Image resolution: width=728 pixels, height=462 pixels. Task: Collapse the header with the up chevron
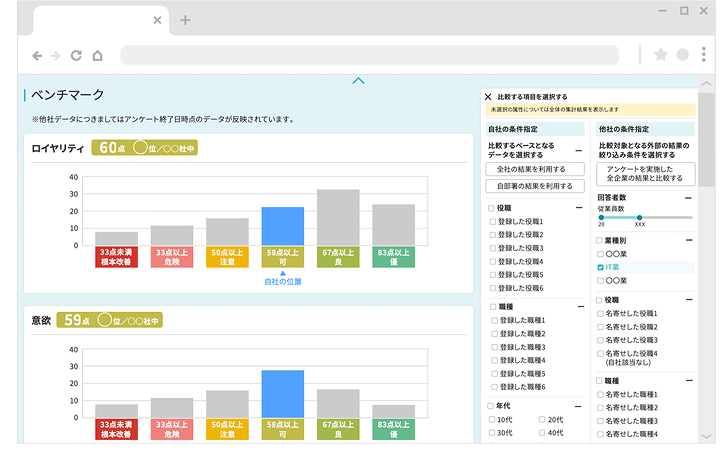pyautogui.click(x=358, y=81)
